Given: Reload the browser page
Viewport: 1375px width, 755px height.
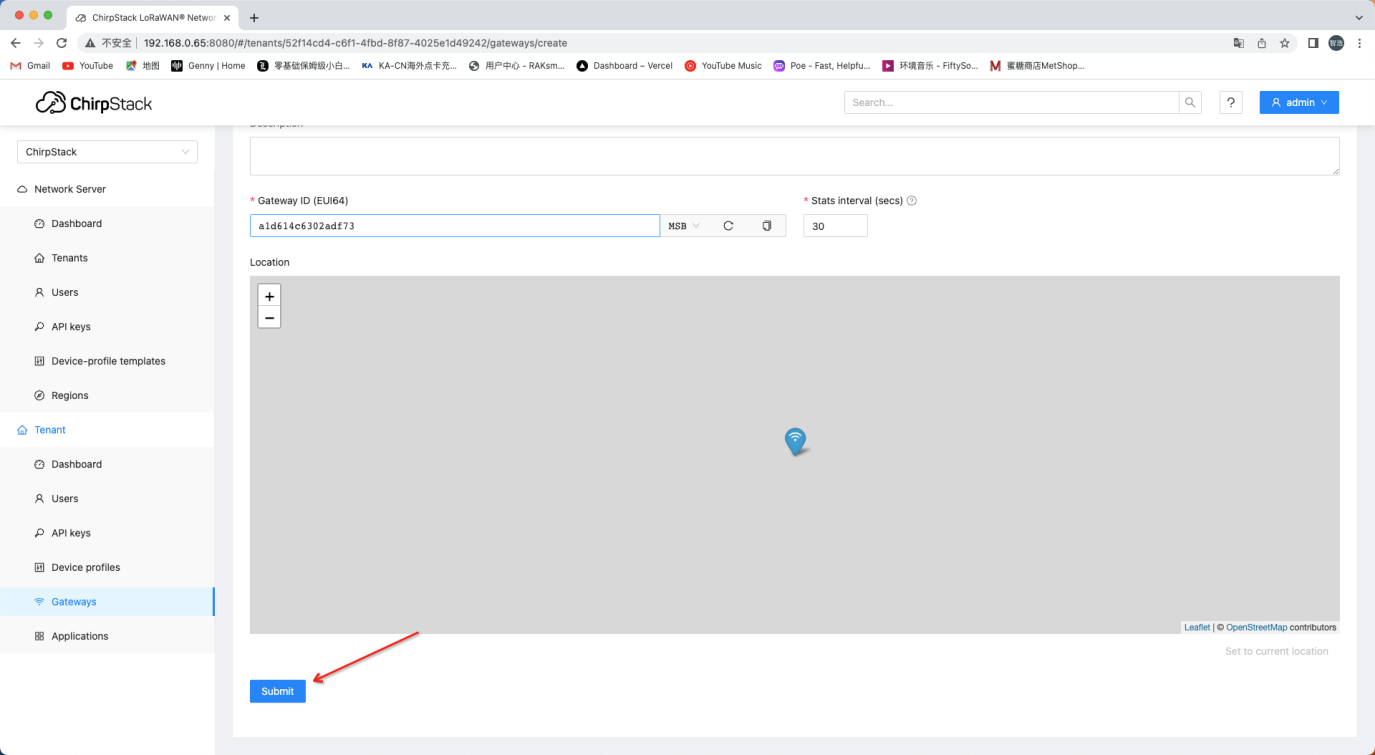Looking at the screenshot, I should pos(61,43).
